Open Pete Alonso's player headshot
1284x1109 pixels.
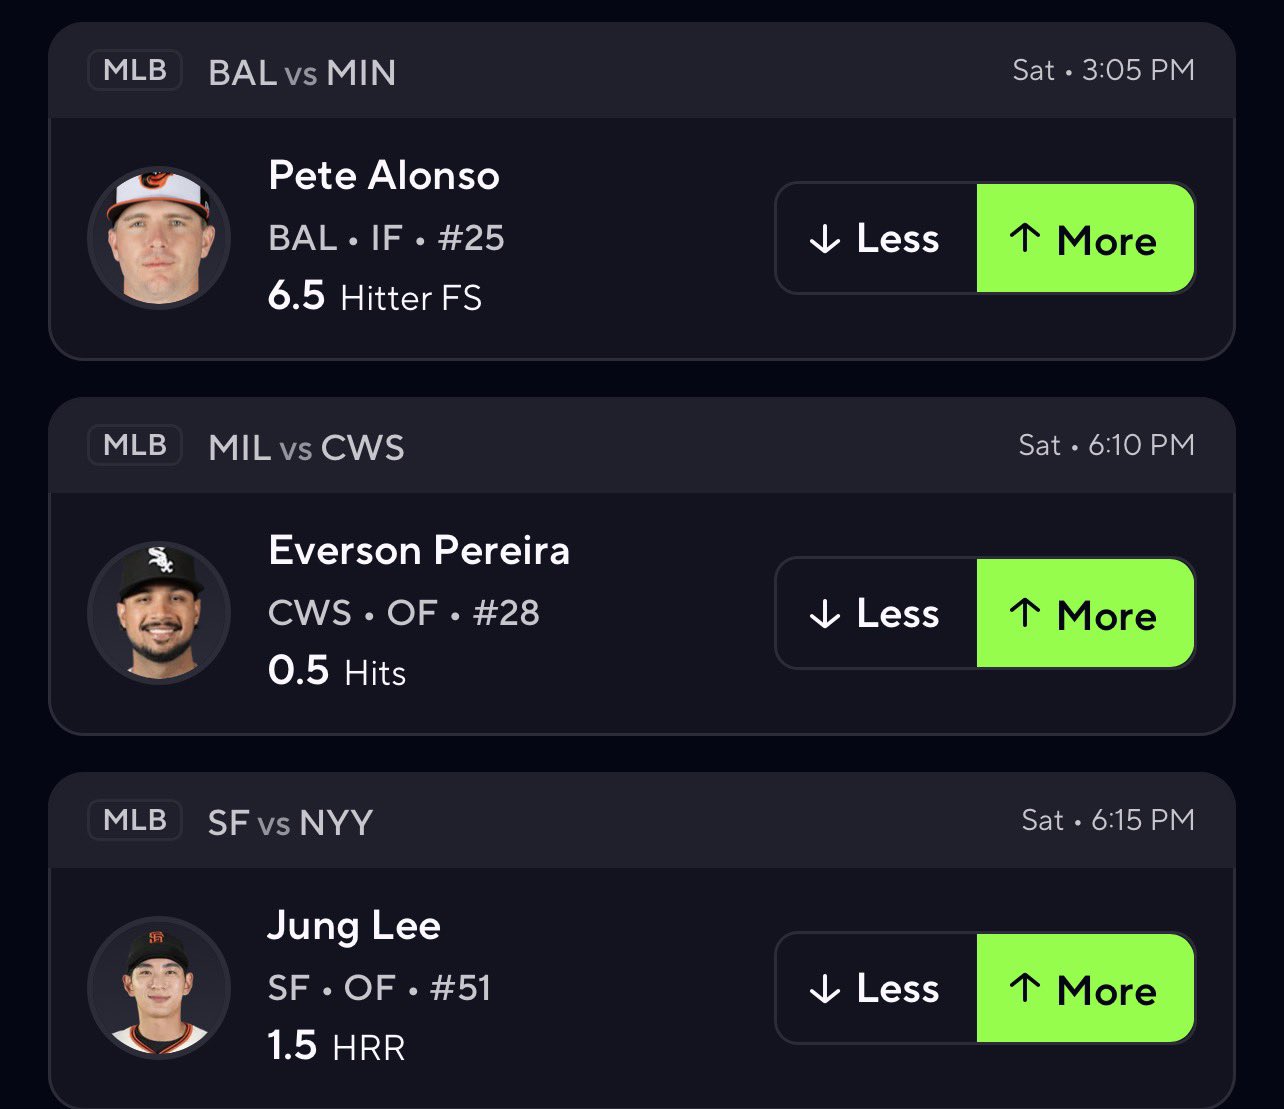click(159, 238)
